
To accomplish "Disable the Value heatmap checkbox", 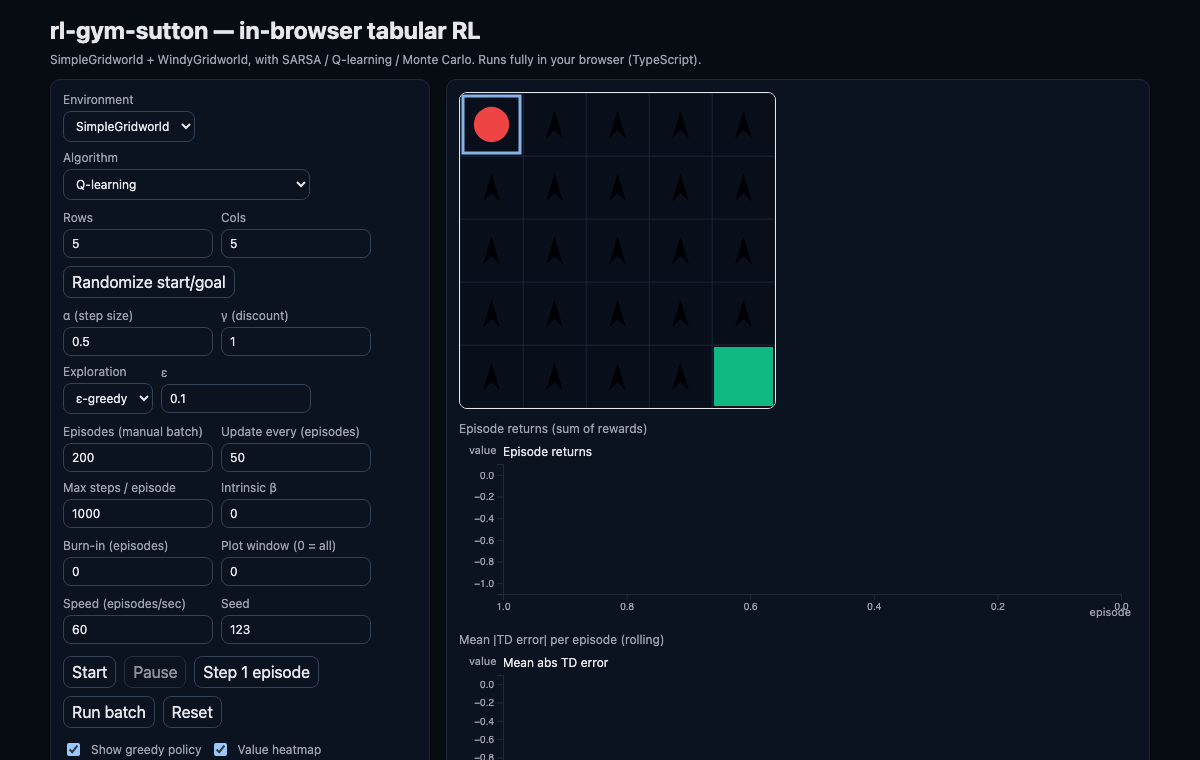I will pyautogui.click(x=220, y=749).
